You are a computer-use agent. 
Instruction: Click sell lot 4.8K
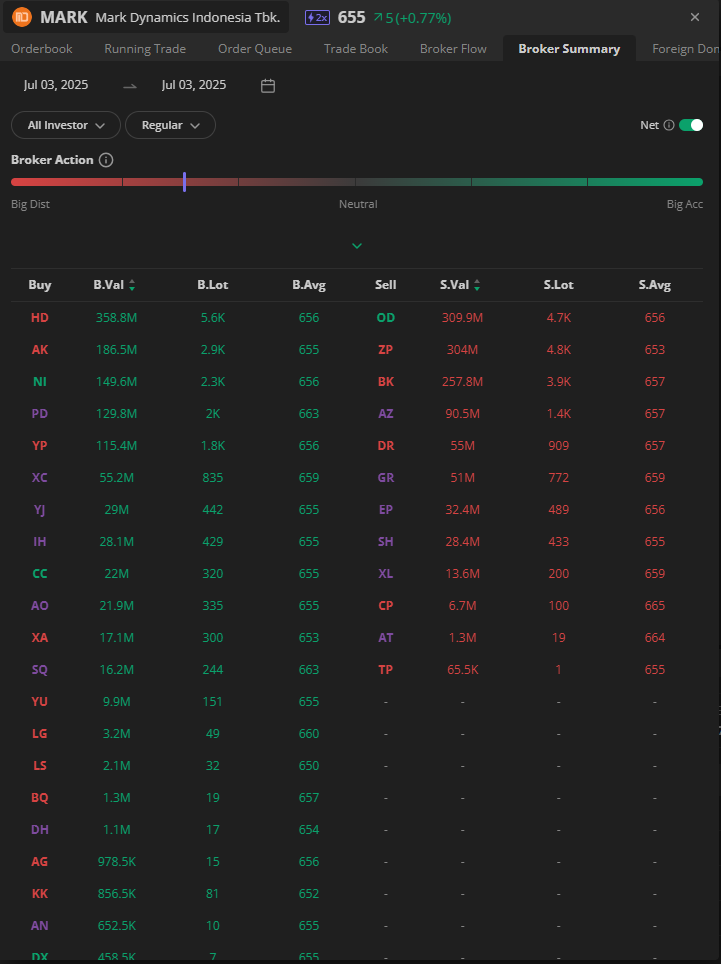click(x=559, y=350)
